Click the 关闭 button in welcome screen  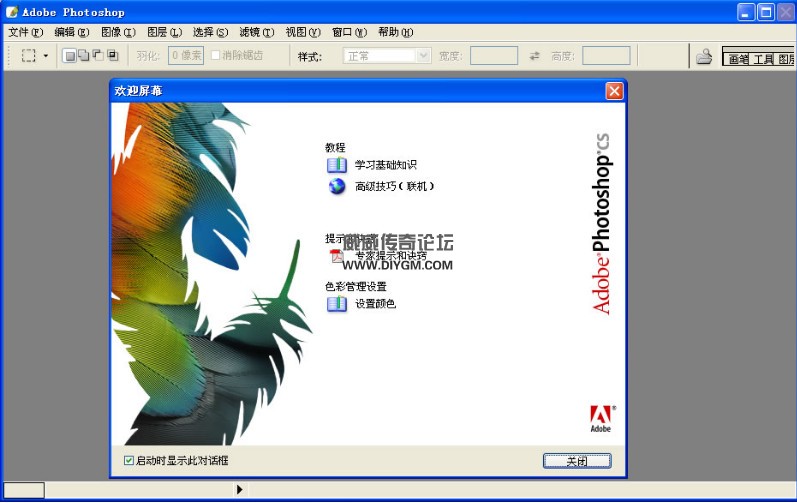pos(577,461)
